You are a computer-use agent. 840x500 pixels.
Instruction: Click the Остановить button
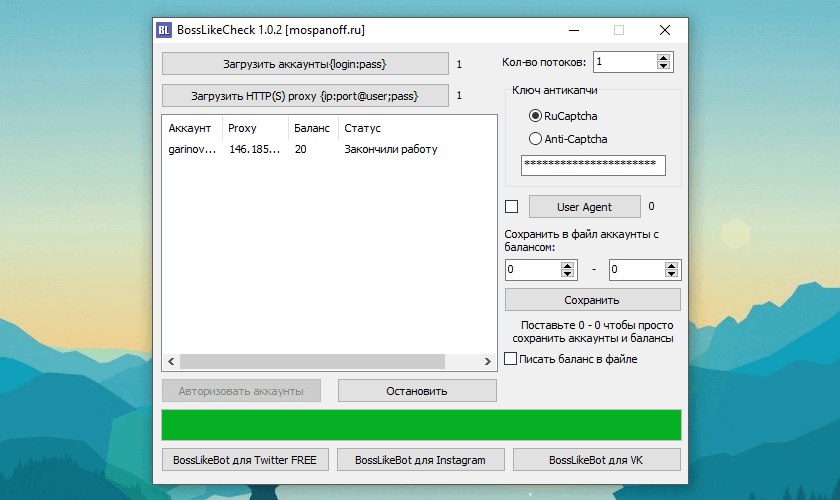point(417,391)
